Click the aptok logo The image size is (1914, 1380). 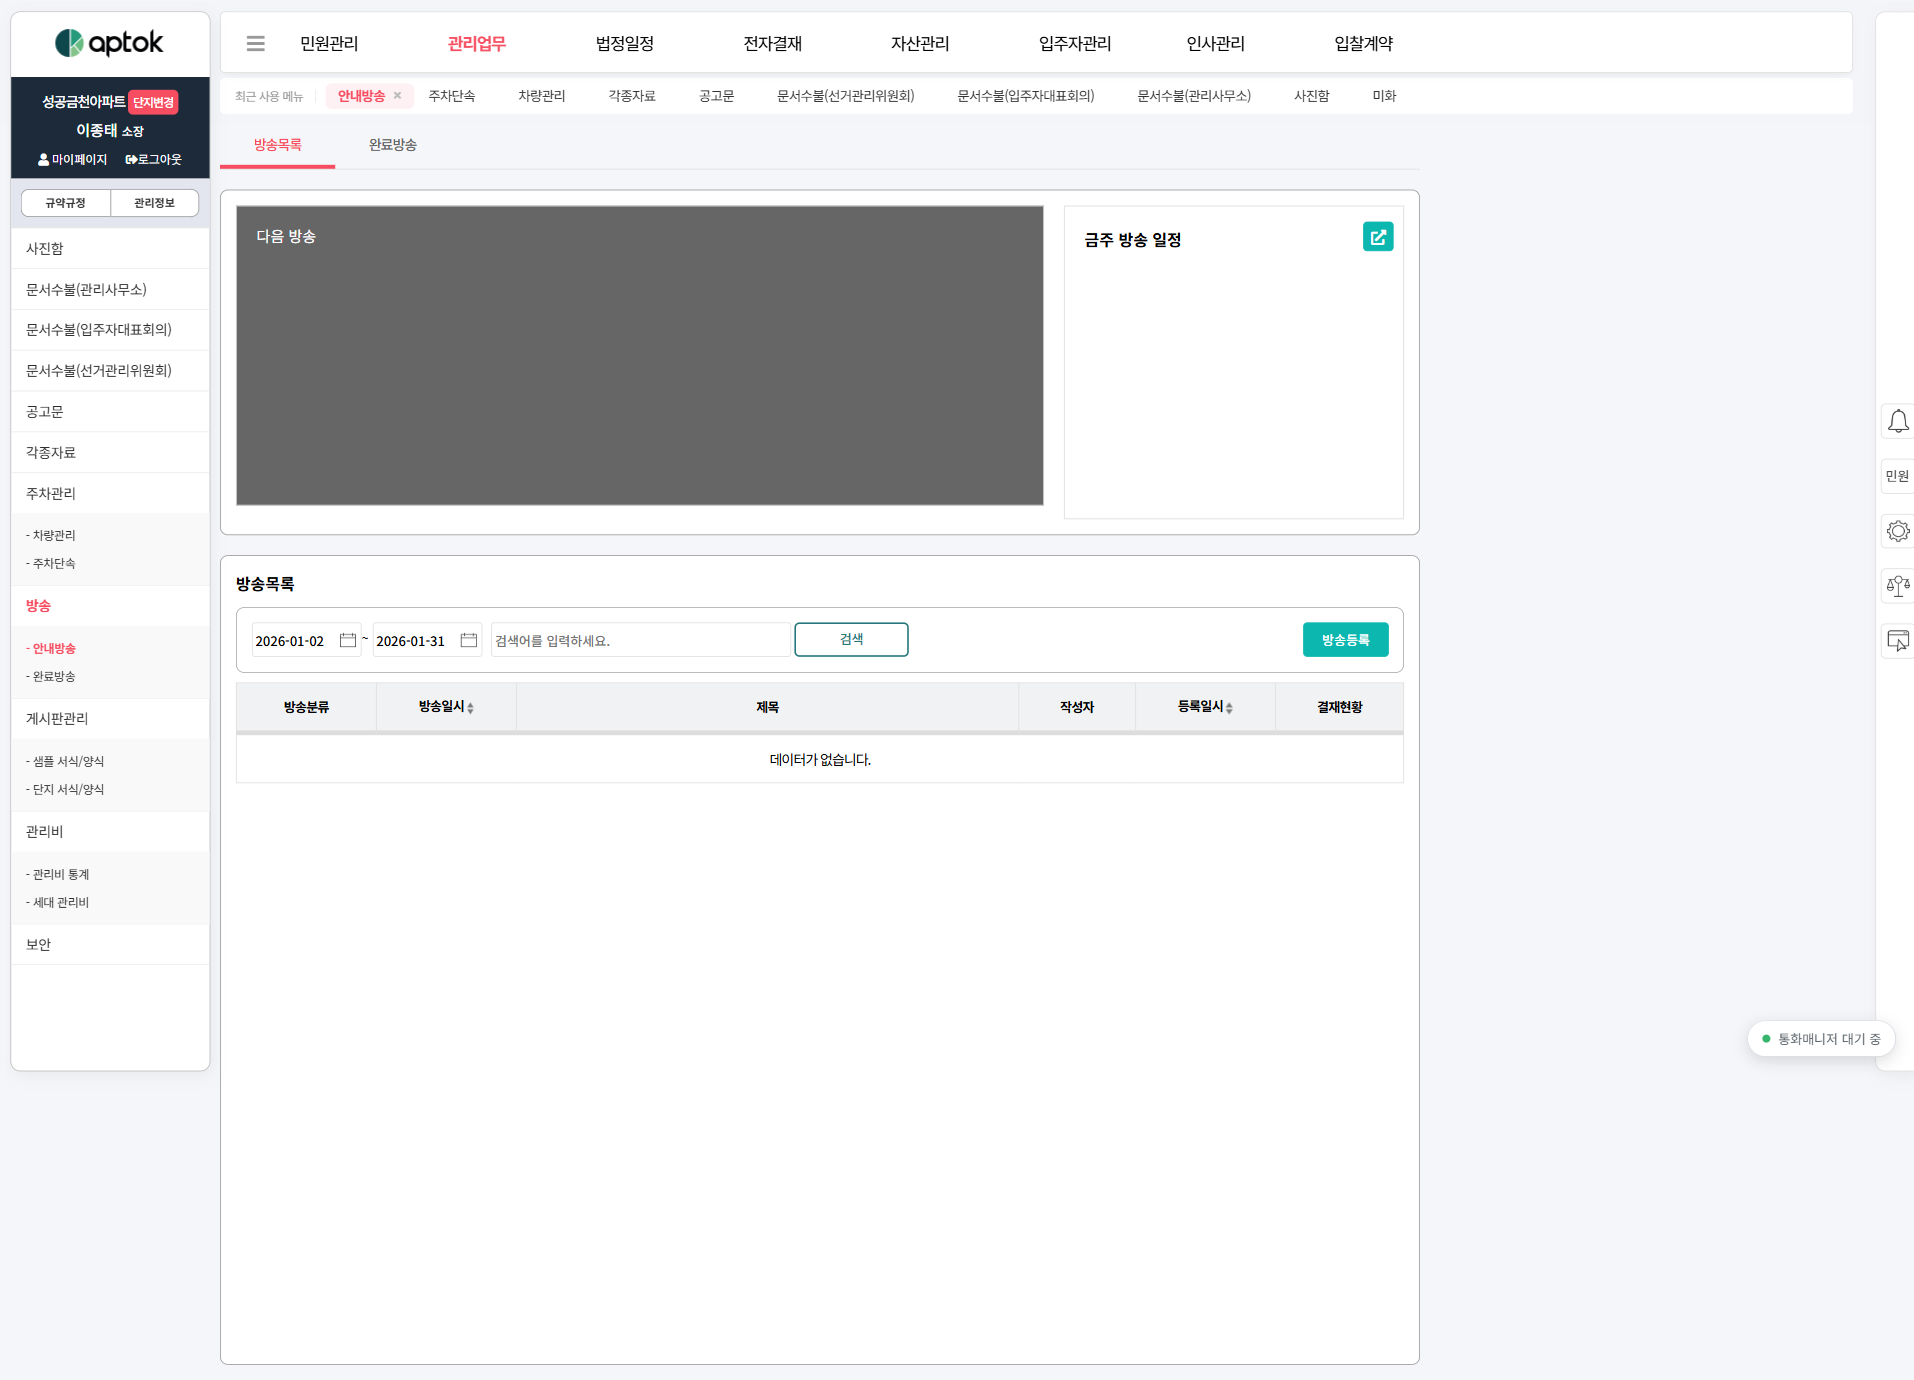109,43
